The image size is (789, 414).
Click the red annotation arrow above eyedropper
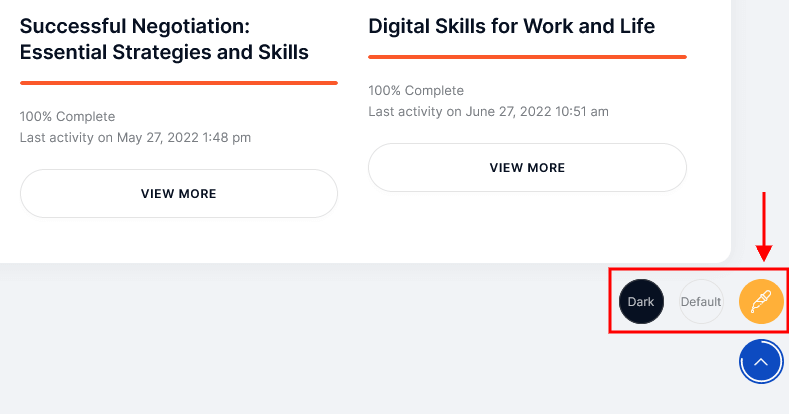pyautogui.click(x=764, y=226)
